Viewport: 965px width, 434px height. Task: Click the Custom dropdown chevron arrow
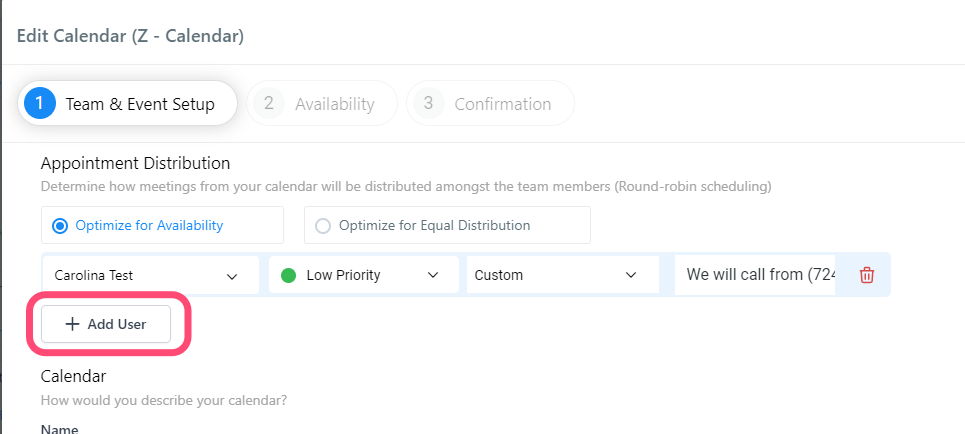tap(631, 275)
